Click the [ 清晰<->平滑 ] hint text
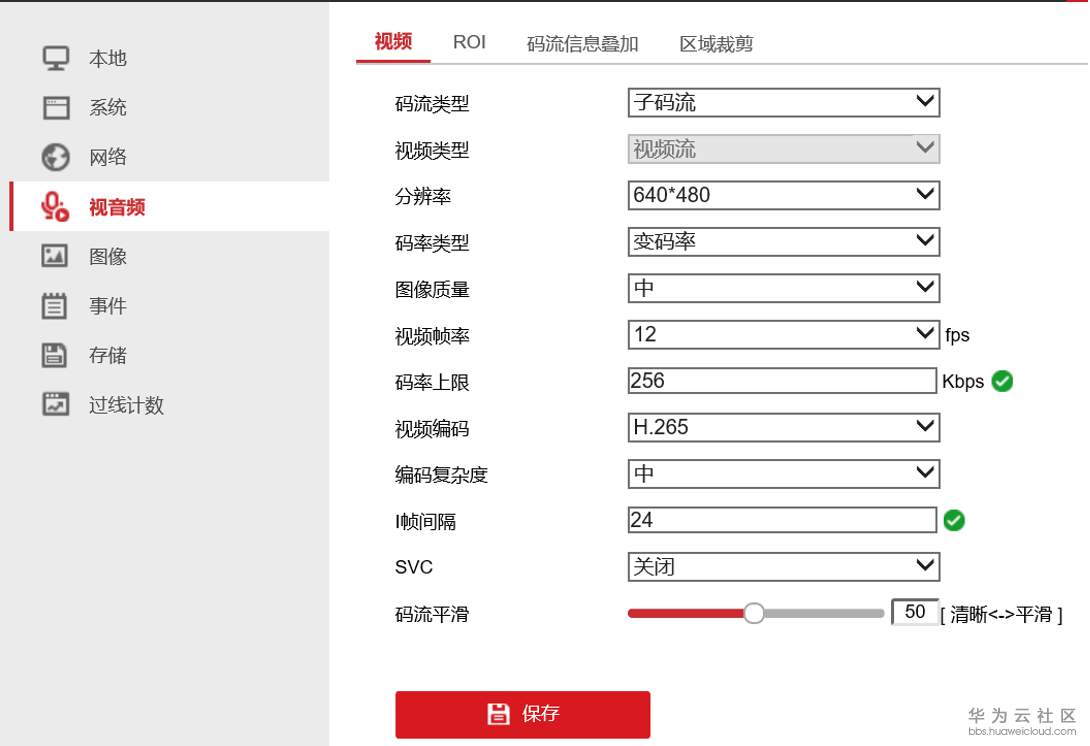 click(1002, 615)
